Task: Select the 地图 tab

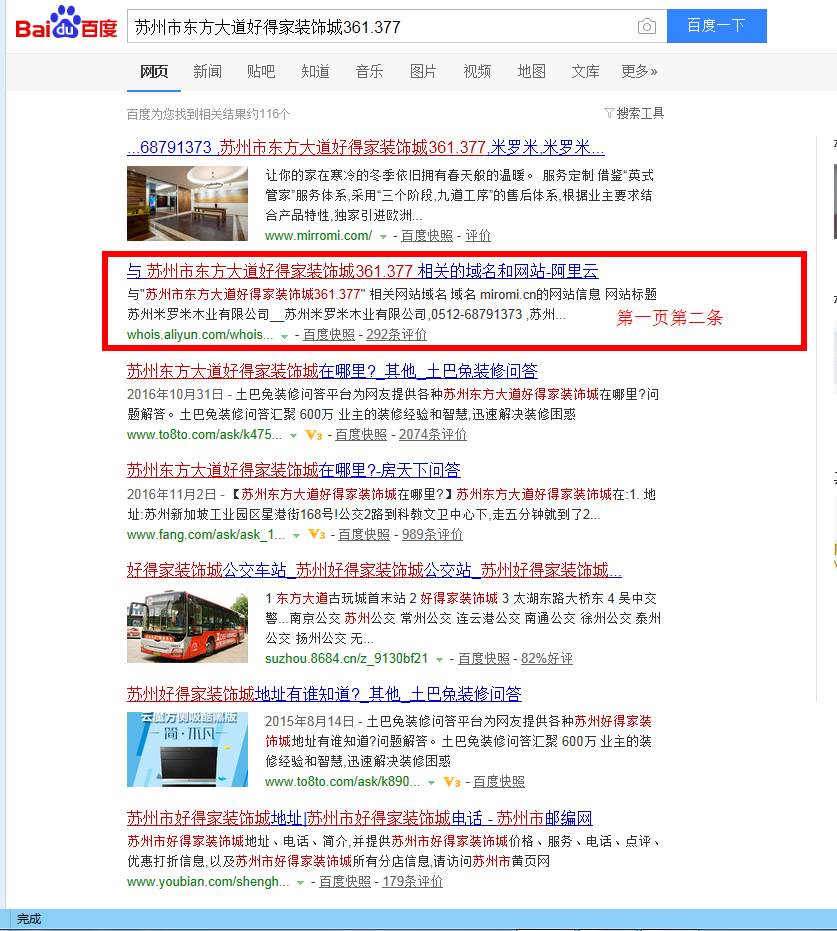Action: [x=531, y=71]
